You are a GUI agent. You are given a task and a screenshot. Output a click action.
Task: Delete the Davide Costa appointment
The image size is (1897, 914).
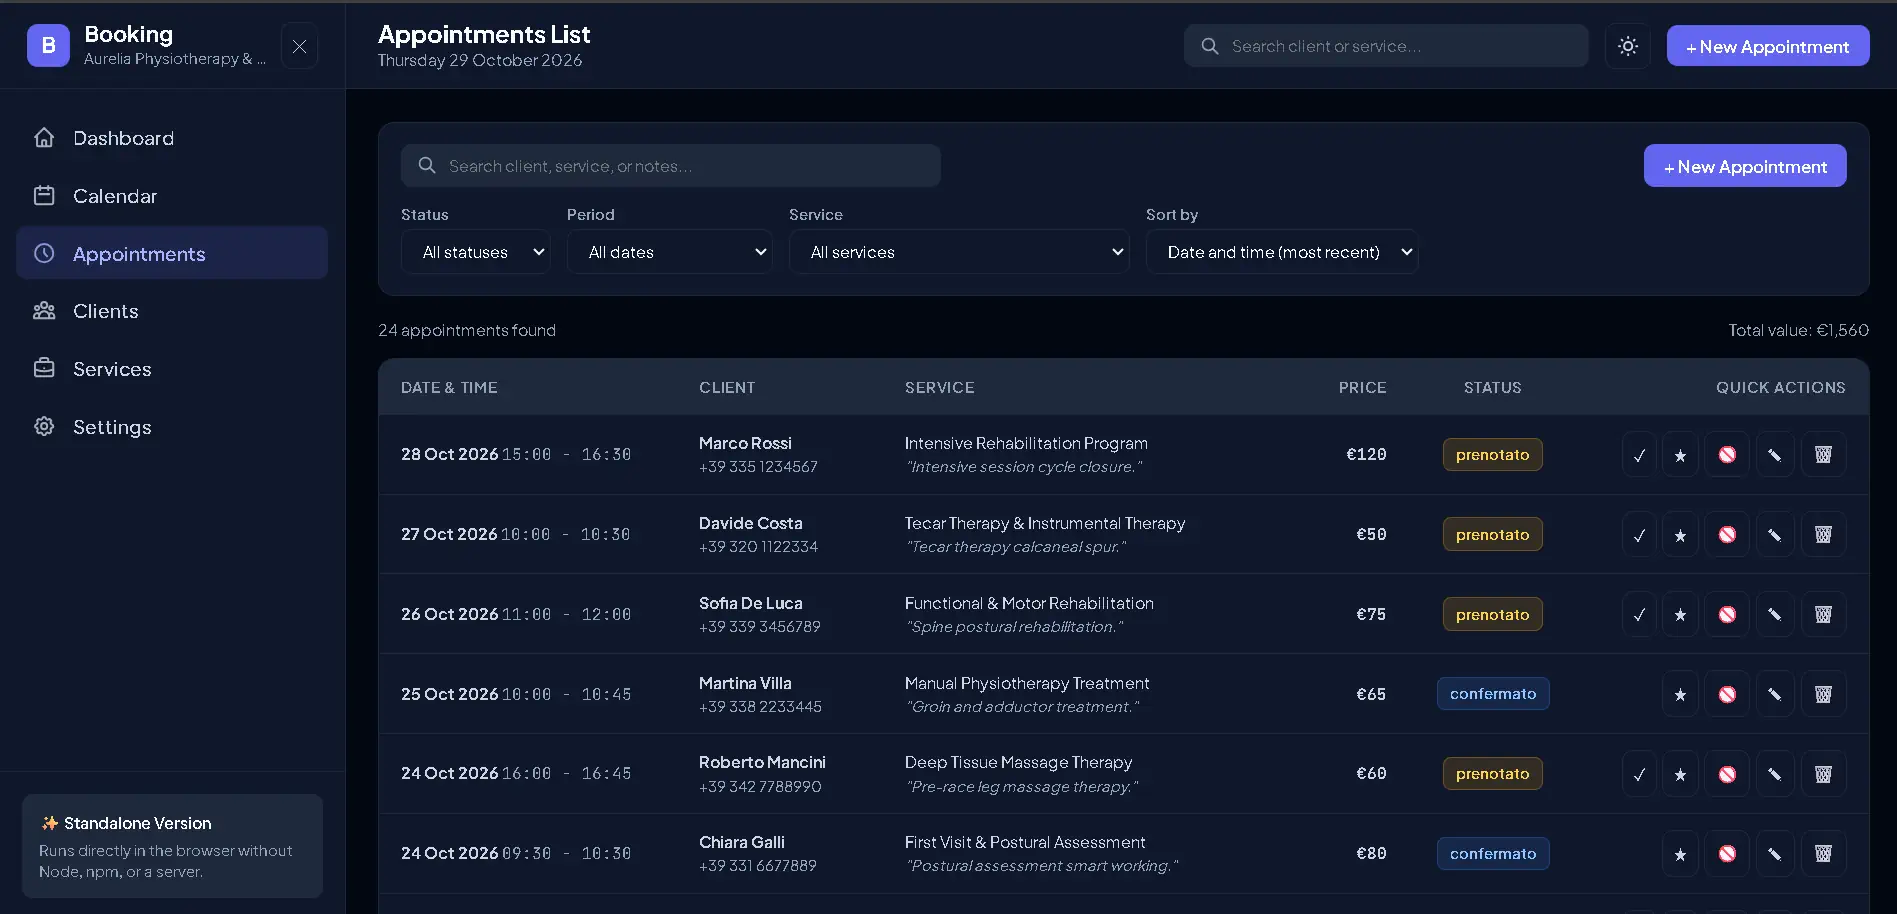click(x=1823, y=535)
